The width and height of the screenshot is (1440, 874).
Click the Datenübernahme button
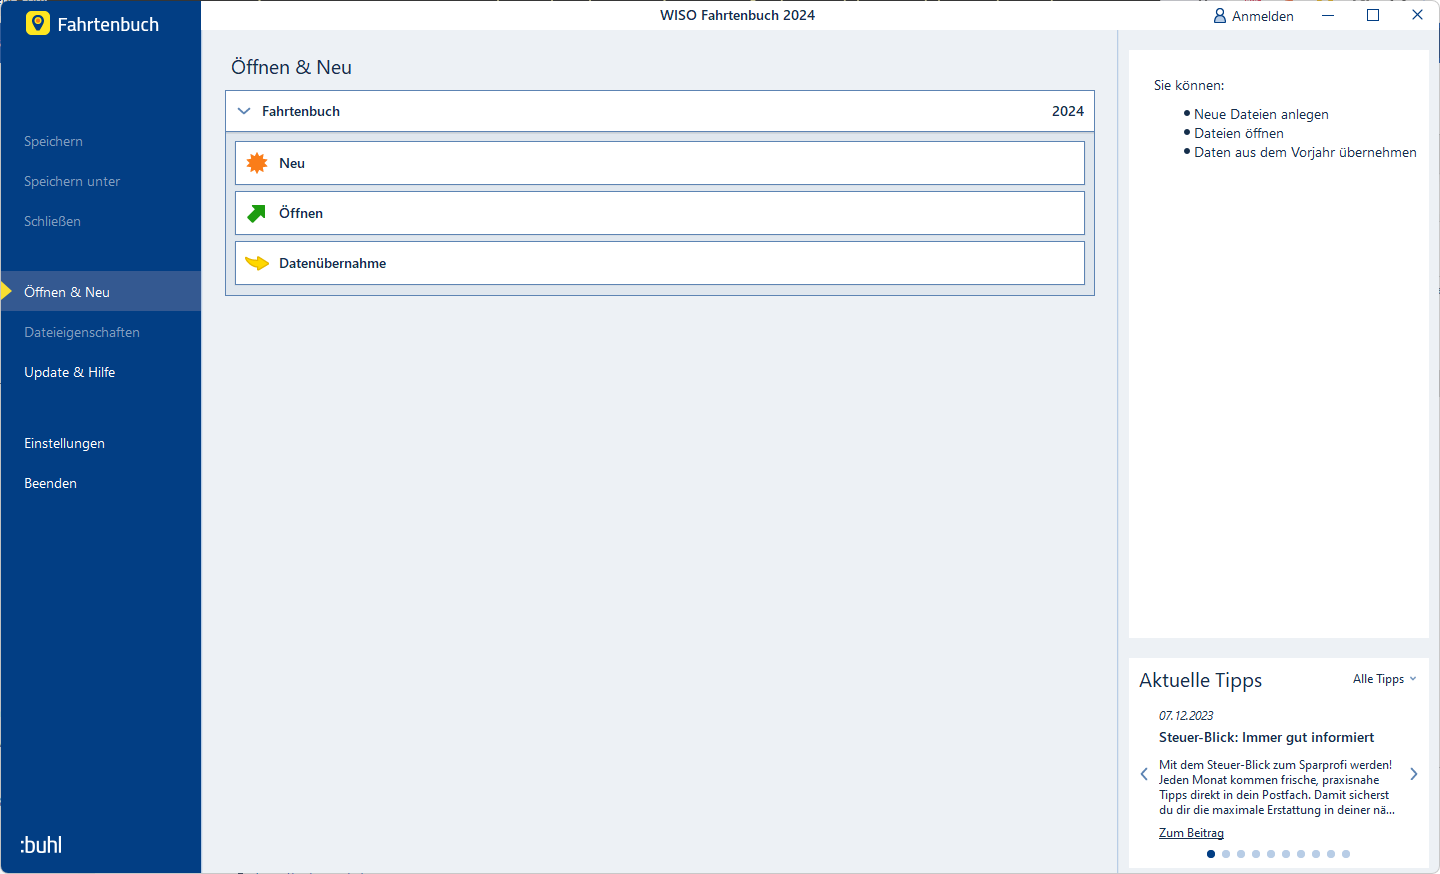660,263
